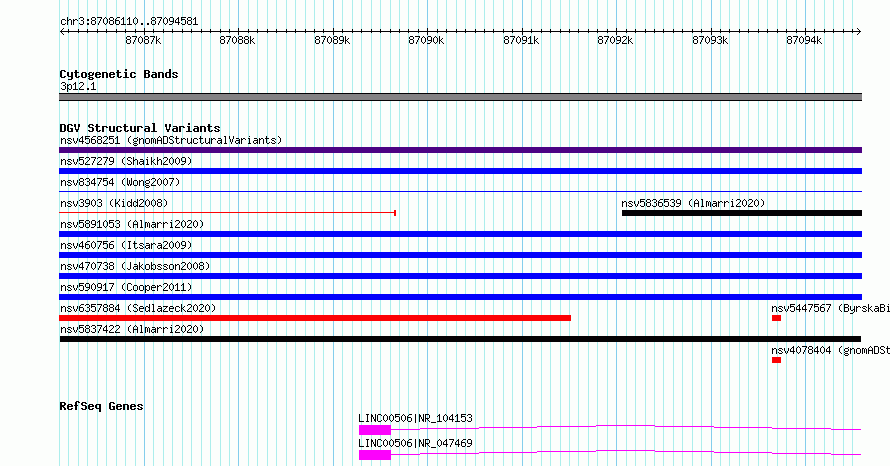The height and width of the screenshot is (466, 890).
Task: Click the 87089k ruler tick label
Action: 332,40
